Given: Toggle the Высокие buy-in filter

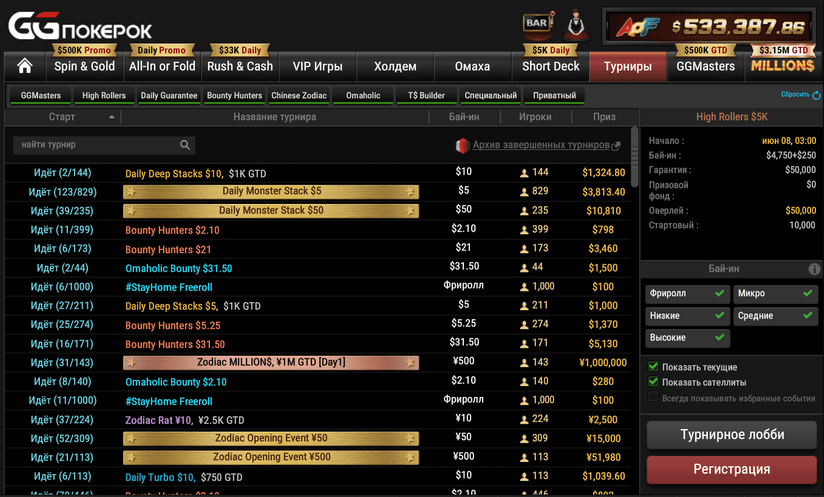Looking at the screenshot, I should tap(687, 338).
